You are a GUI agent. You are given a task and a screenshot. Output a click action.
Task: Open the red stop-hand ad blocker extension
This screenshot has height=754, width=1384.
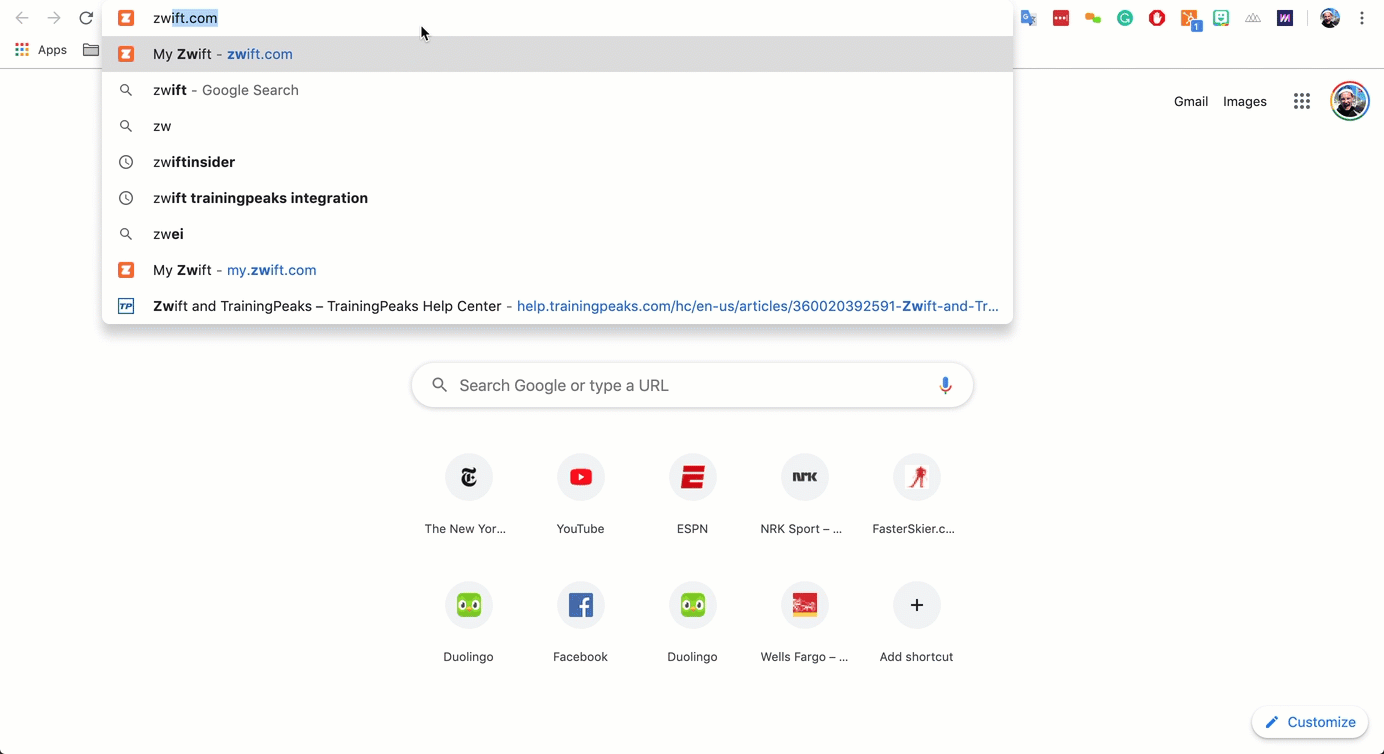click(x=1157, y=18)
